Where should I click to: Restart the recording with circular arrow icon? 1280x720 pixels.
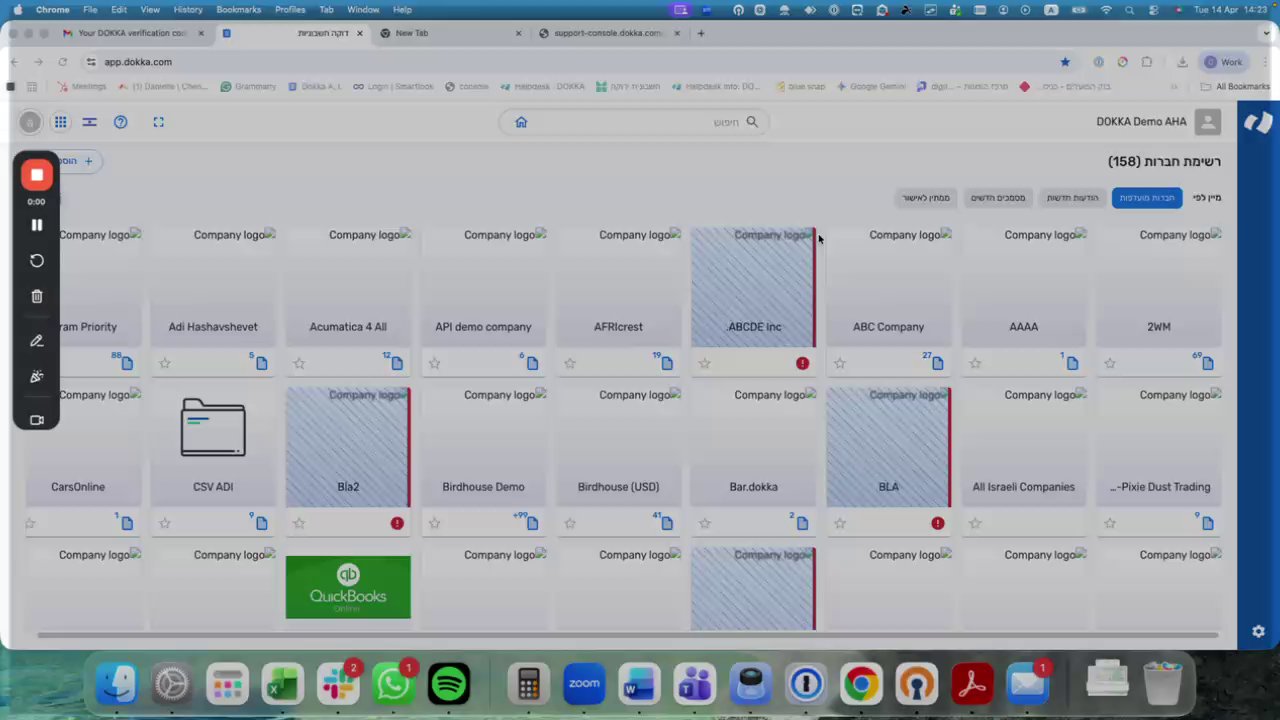click(x=37, y=261)
